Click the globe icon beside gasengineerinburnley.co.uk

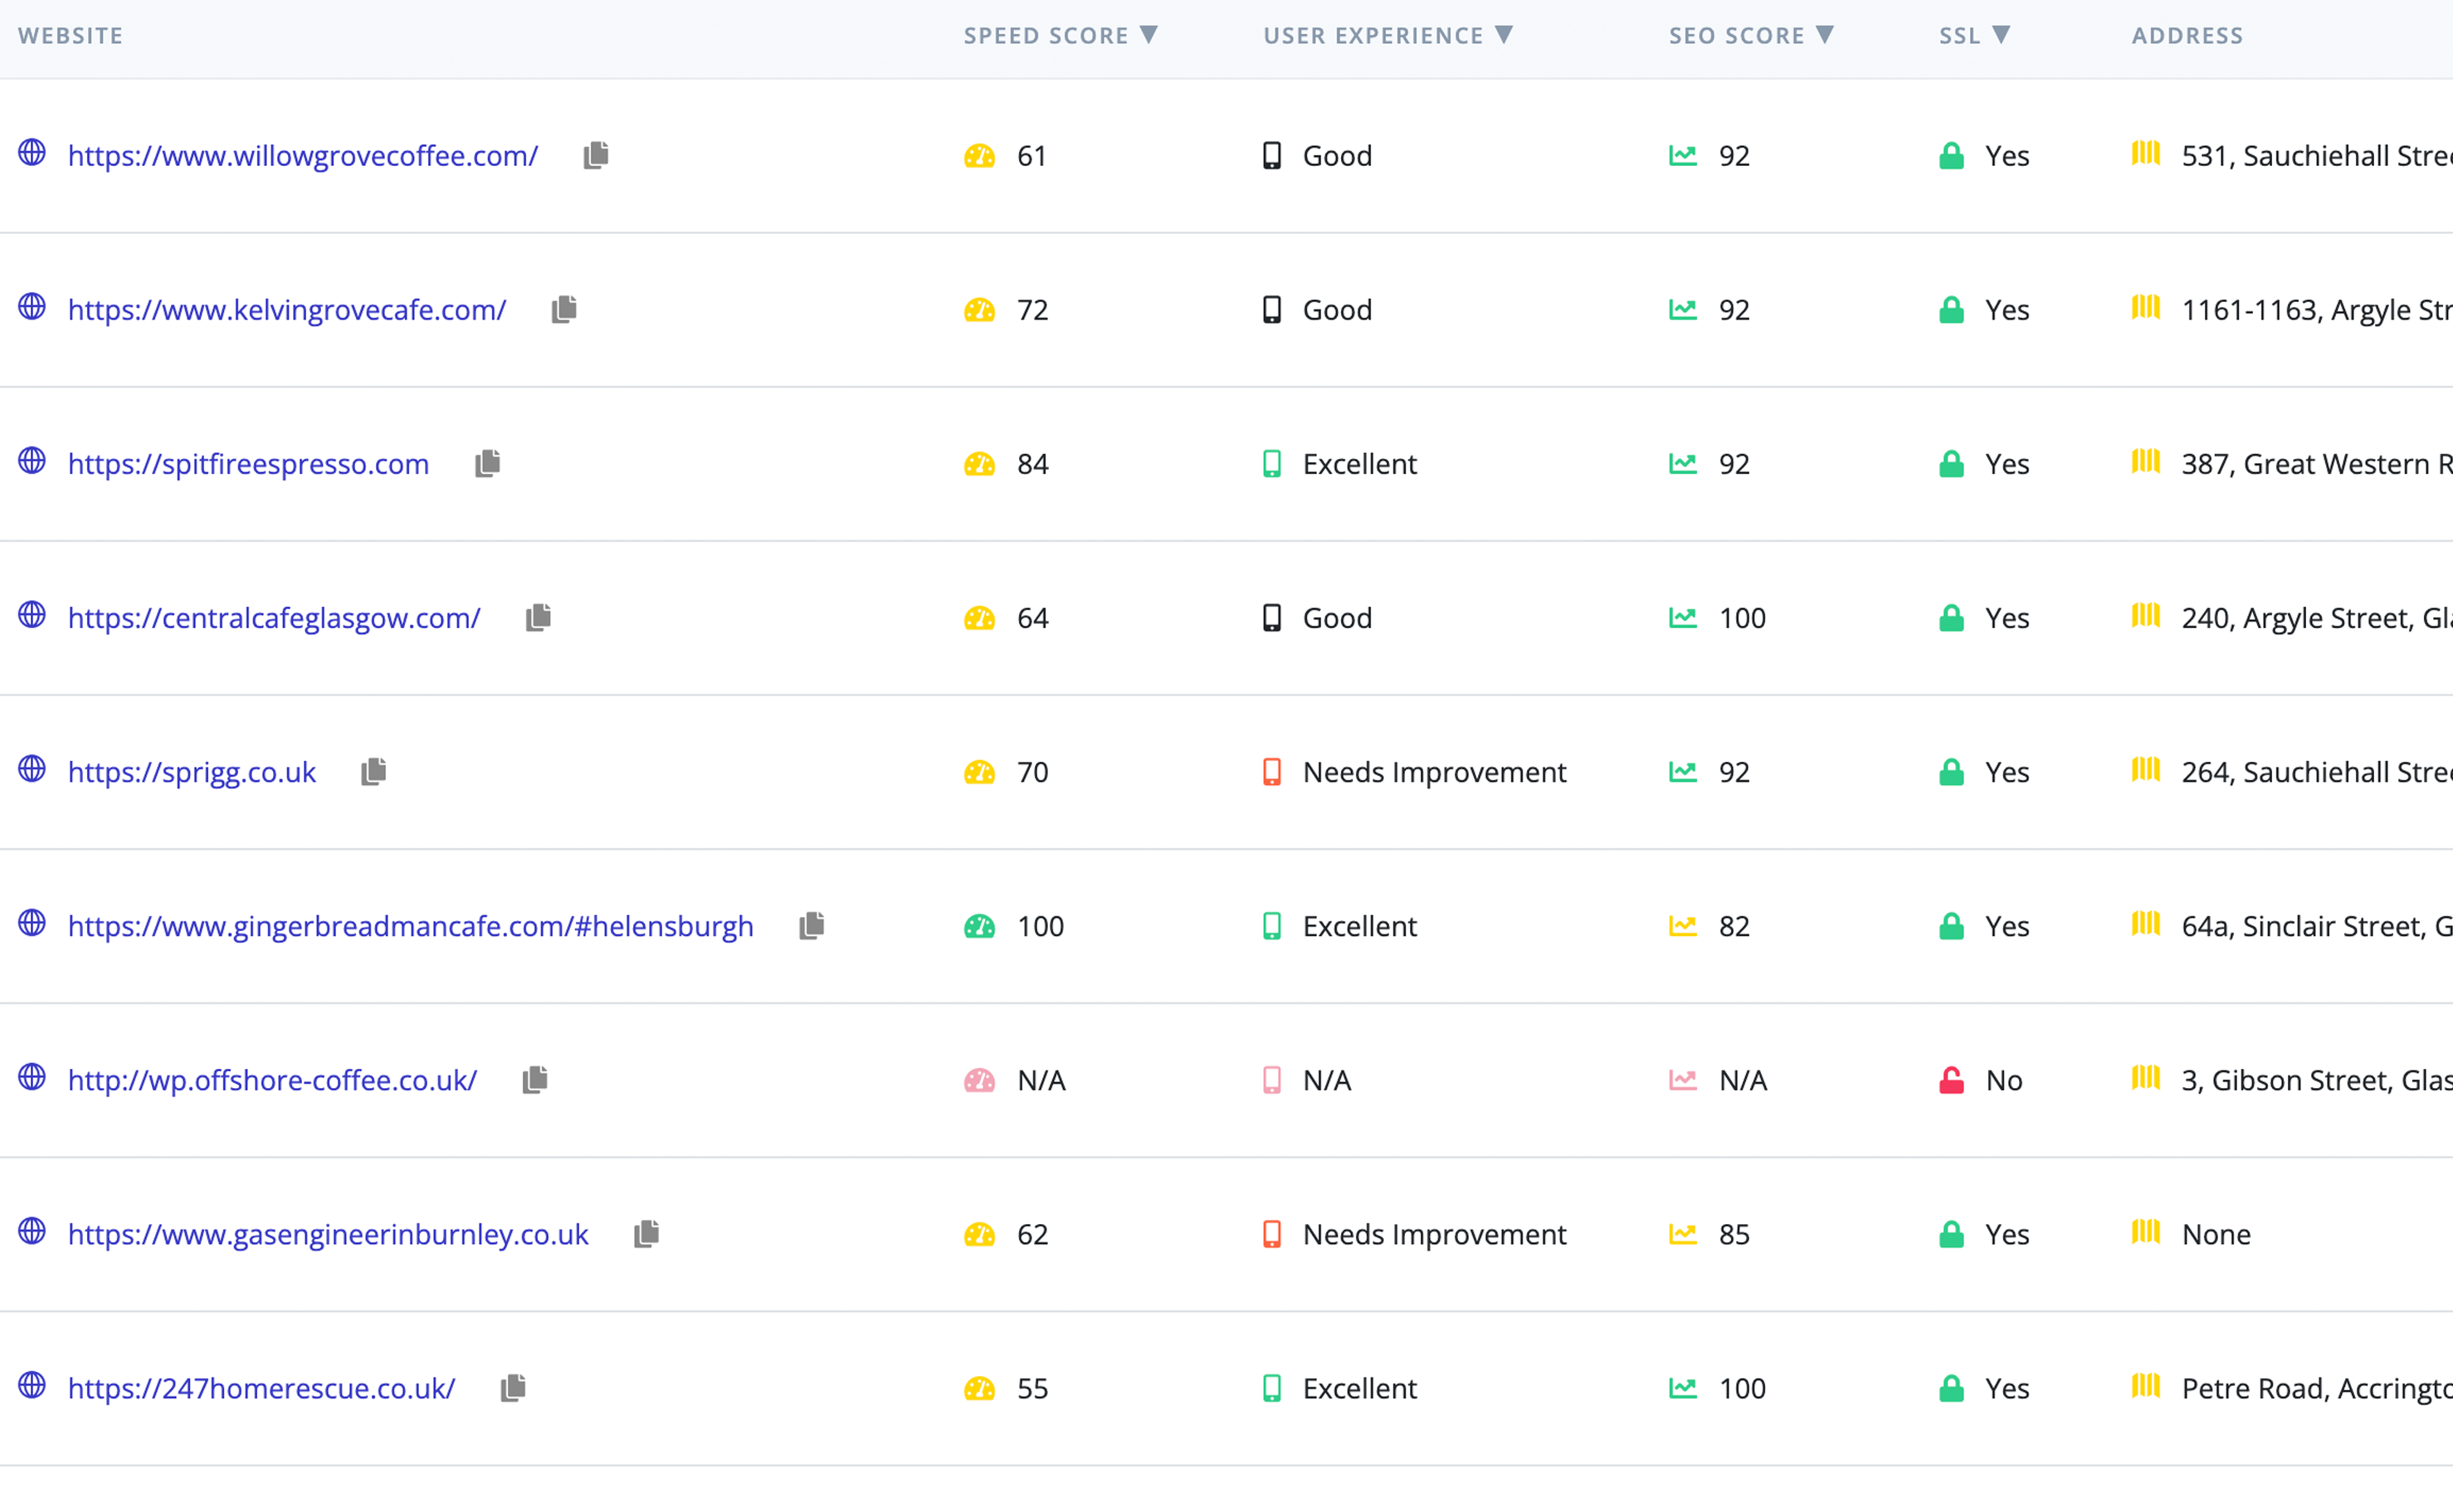coord(31,1233)
